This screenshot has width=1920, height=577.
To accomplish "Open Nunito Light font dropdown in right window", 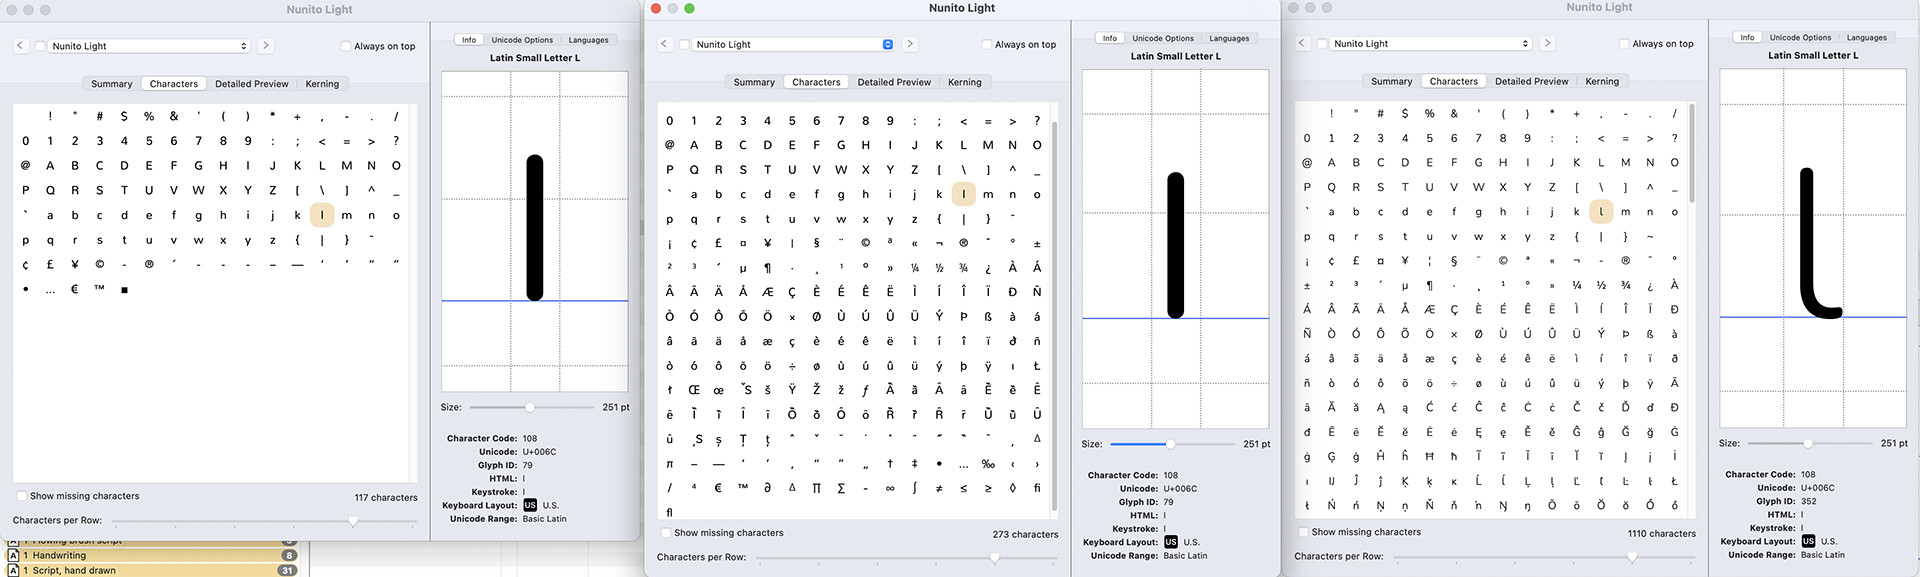I will coord(1430,43).
